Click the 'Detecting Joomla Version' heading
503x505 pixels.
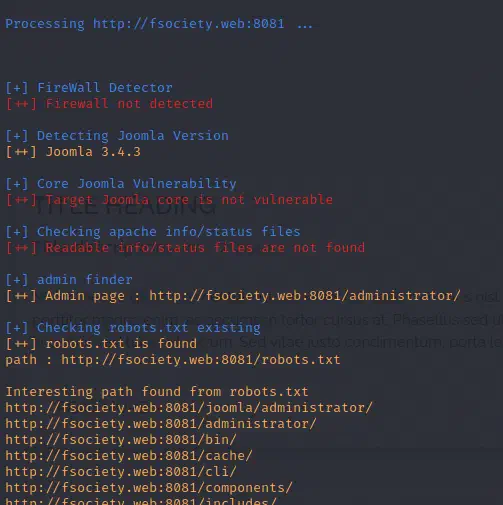tap(117, 136)
